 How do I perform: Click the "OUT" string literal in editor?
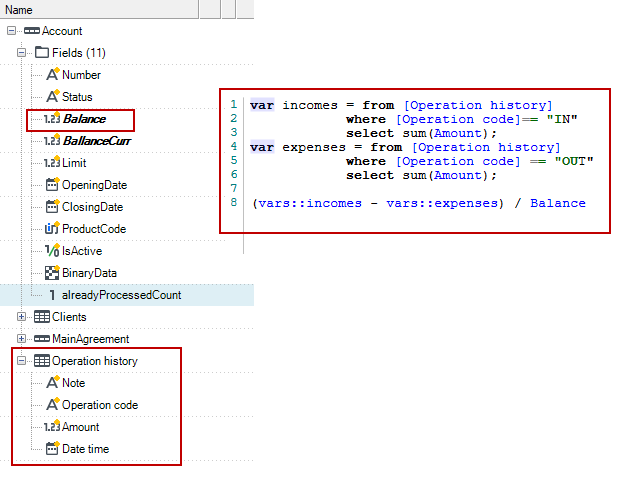[x=574, y=161]
